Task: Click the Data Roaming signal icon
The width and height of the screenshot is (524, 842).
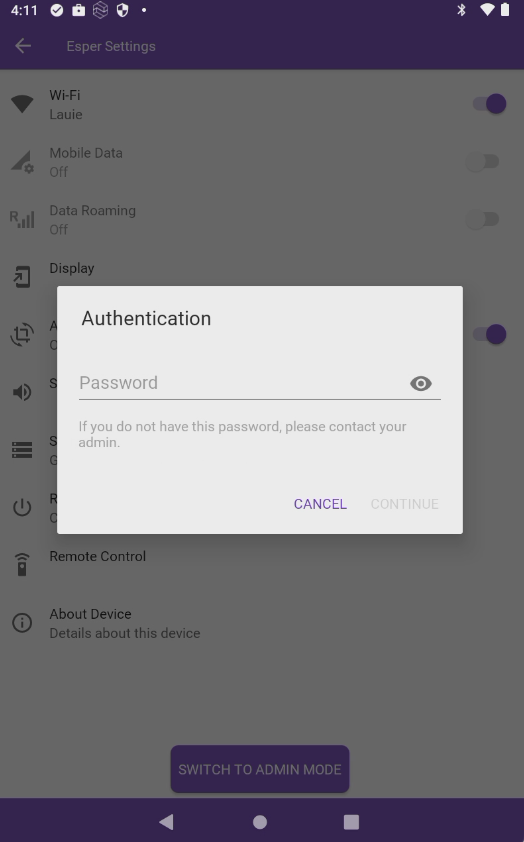Action: (22, 219)
